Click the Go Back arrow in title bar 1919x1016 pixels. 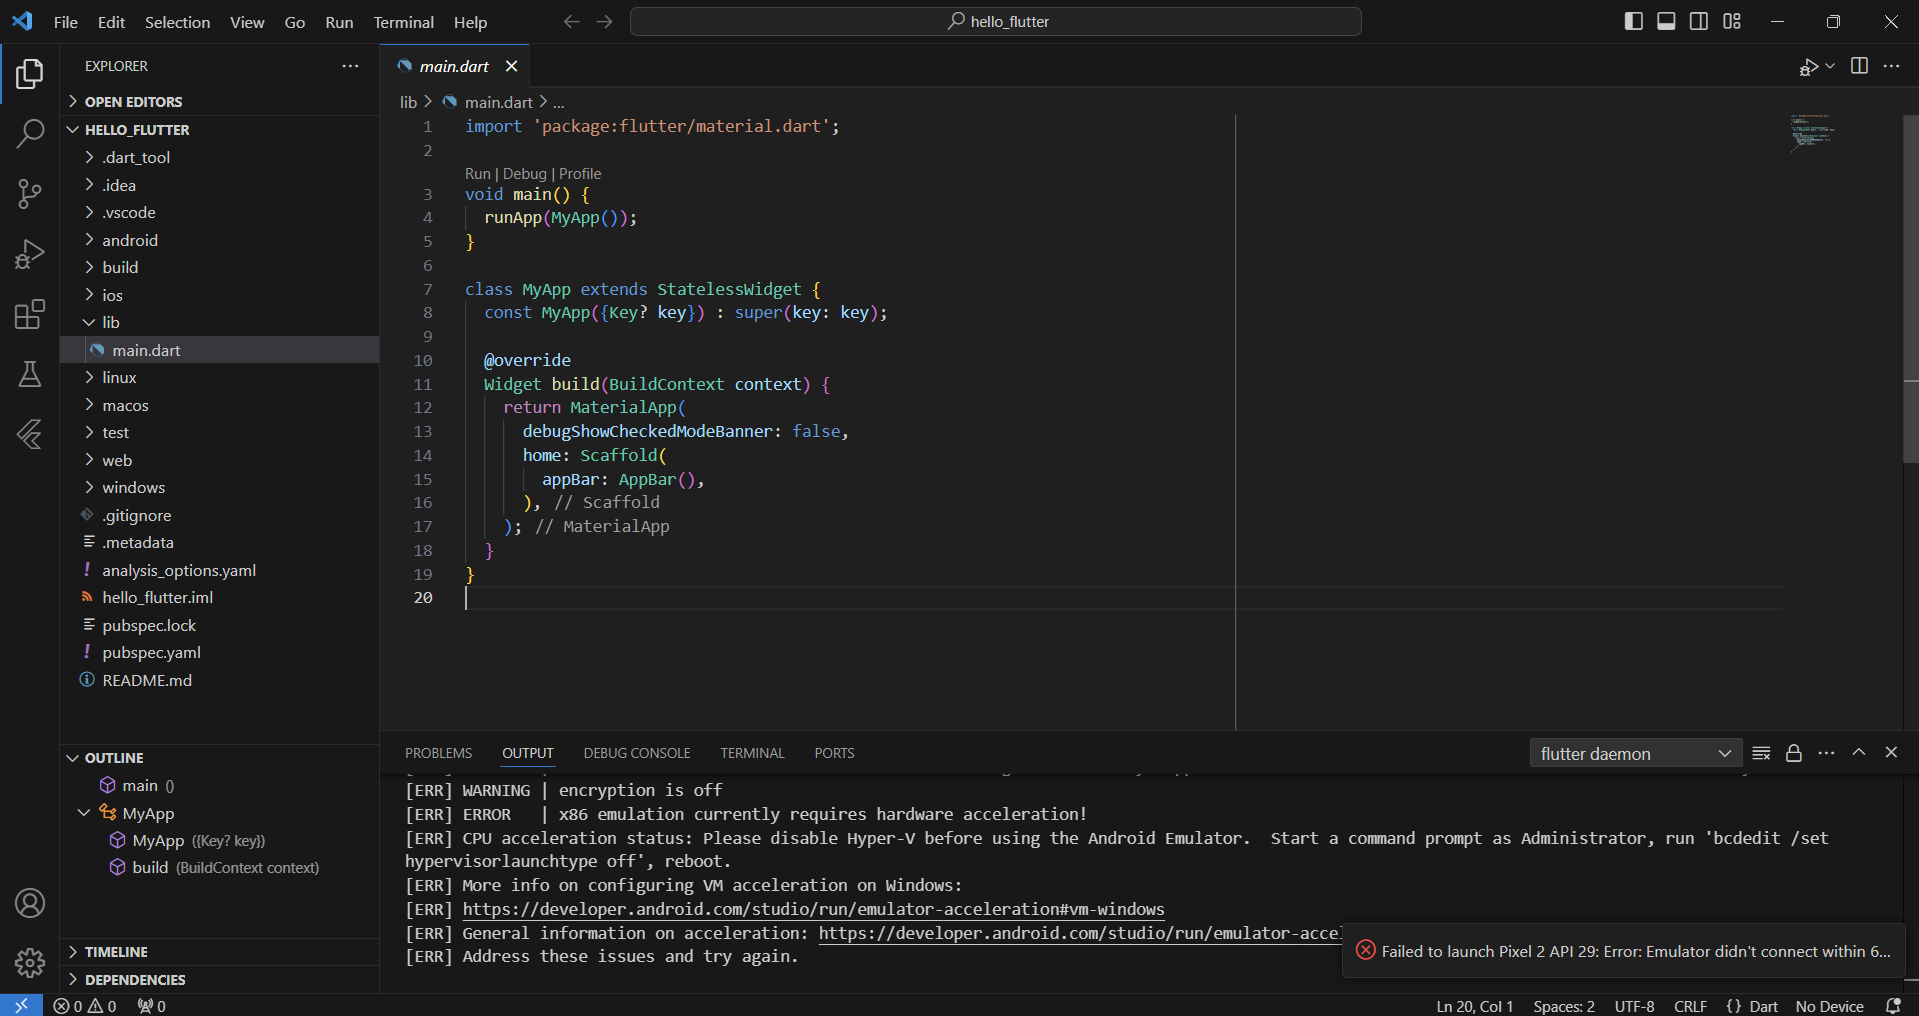[x=571, y=21]
